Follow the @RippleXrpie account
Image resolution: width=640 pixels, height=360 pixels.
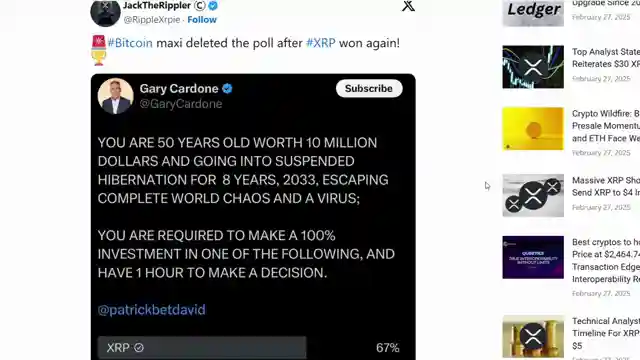[202, 20]
